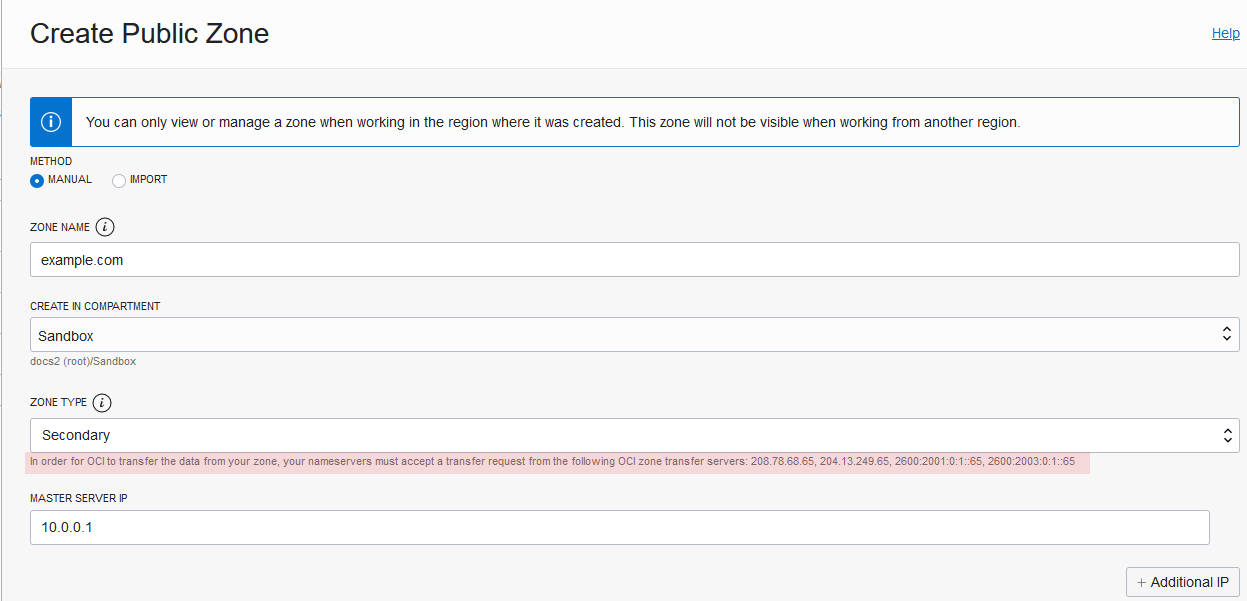The width and height of the screenshot is (1247, 601).
Task: Click the OCI zone transfer servers notice
Action: 552,462
